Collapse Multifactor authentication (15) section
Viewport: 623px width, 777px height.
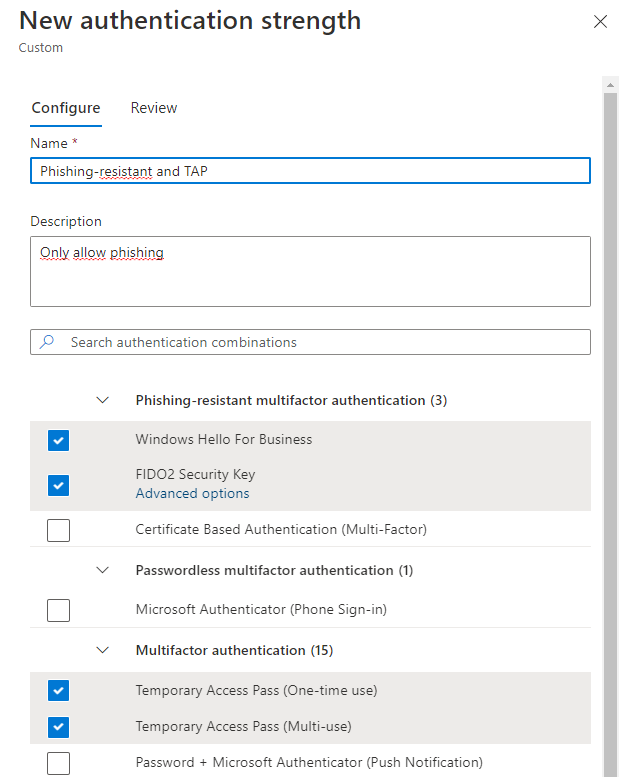[x=103, y=650]
